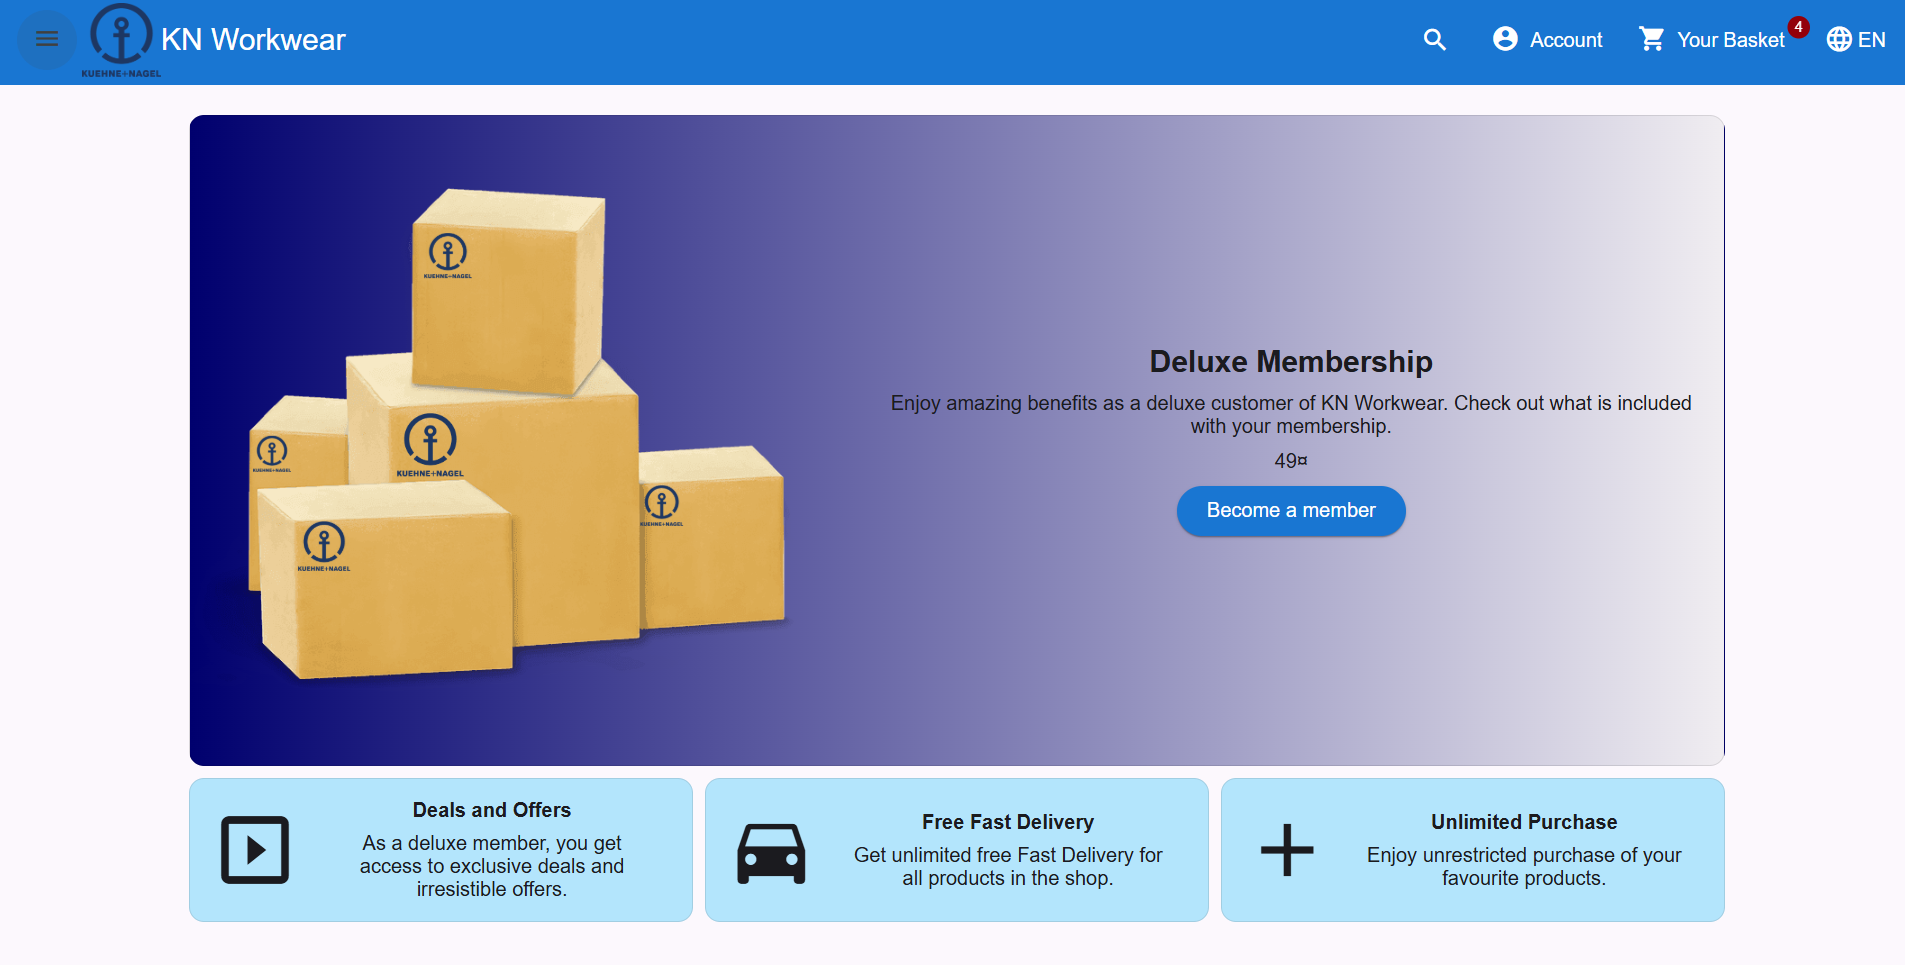Click the basket badge showing 4
The width and height of the screenshot is (1905, 965).
click(x=1798, y=27)
